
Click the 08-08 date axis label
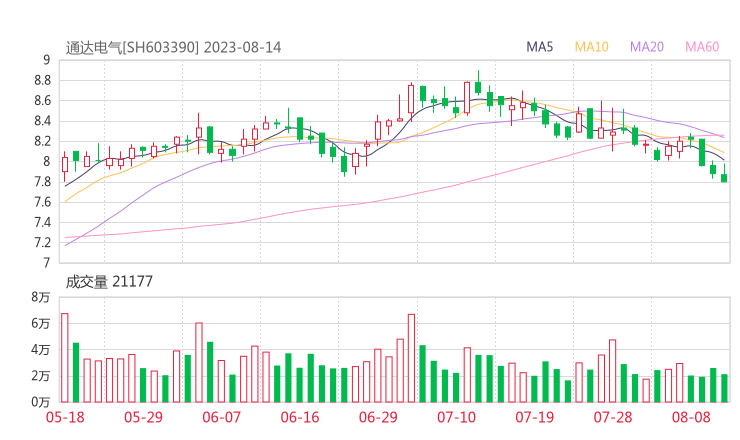[x=691, y=417]
